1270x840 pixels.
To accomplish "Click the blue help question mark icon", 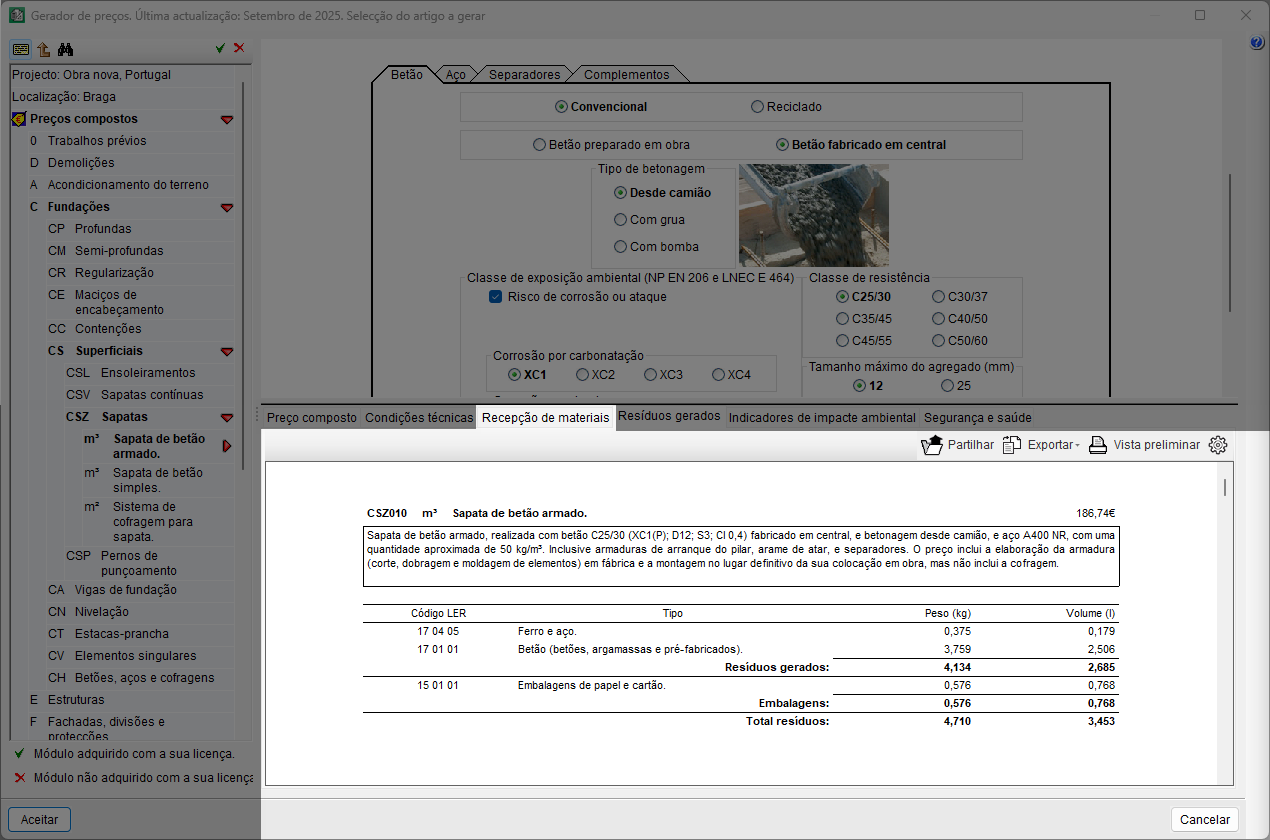I will pyautogui.click(x=1257, y=43).
